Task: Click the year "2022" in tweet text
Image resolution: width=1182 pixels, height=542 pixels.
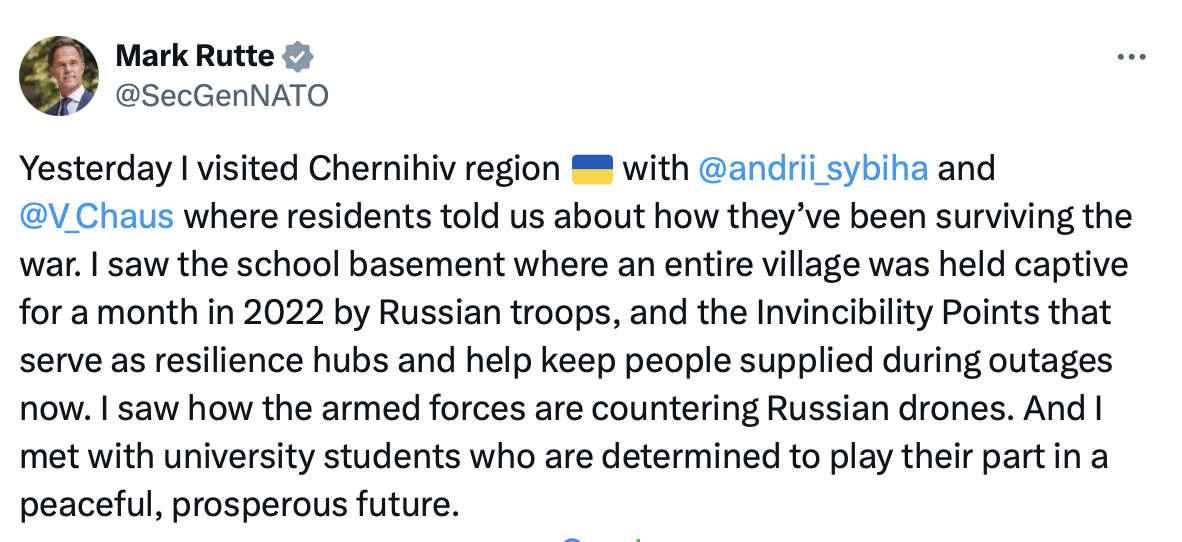Action: tap(271, 312)
